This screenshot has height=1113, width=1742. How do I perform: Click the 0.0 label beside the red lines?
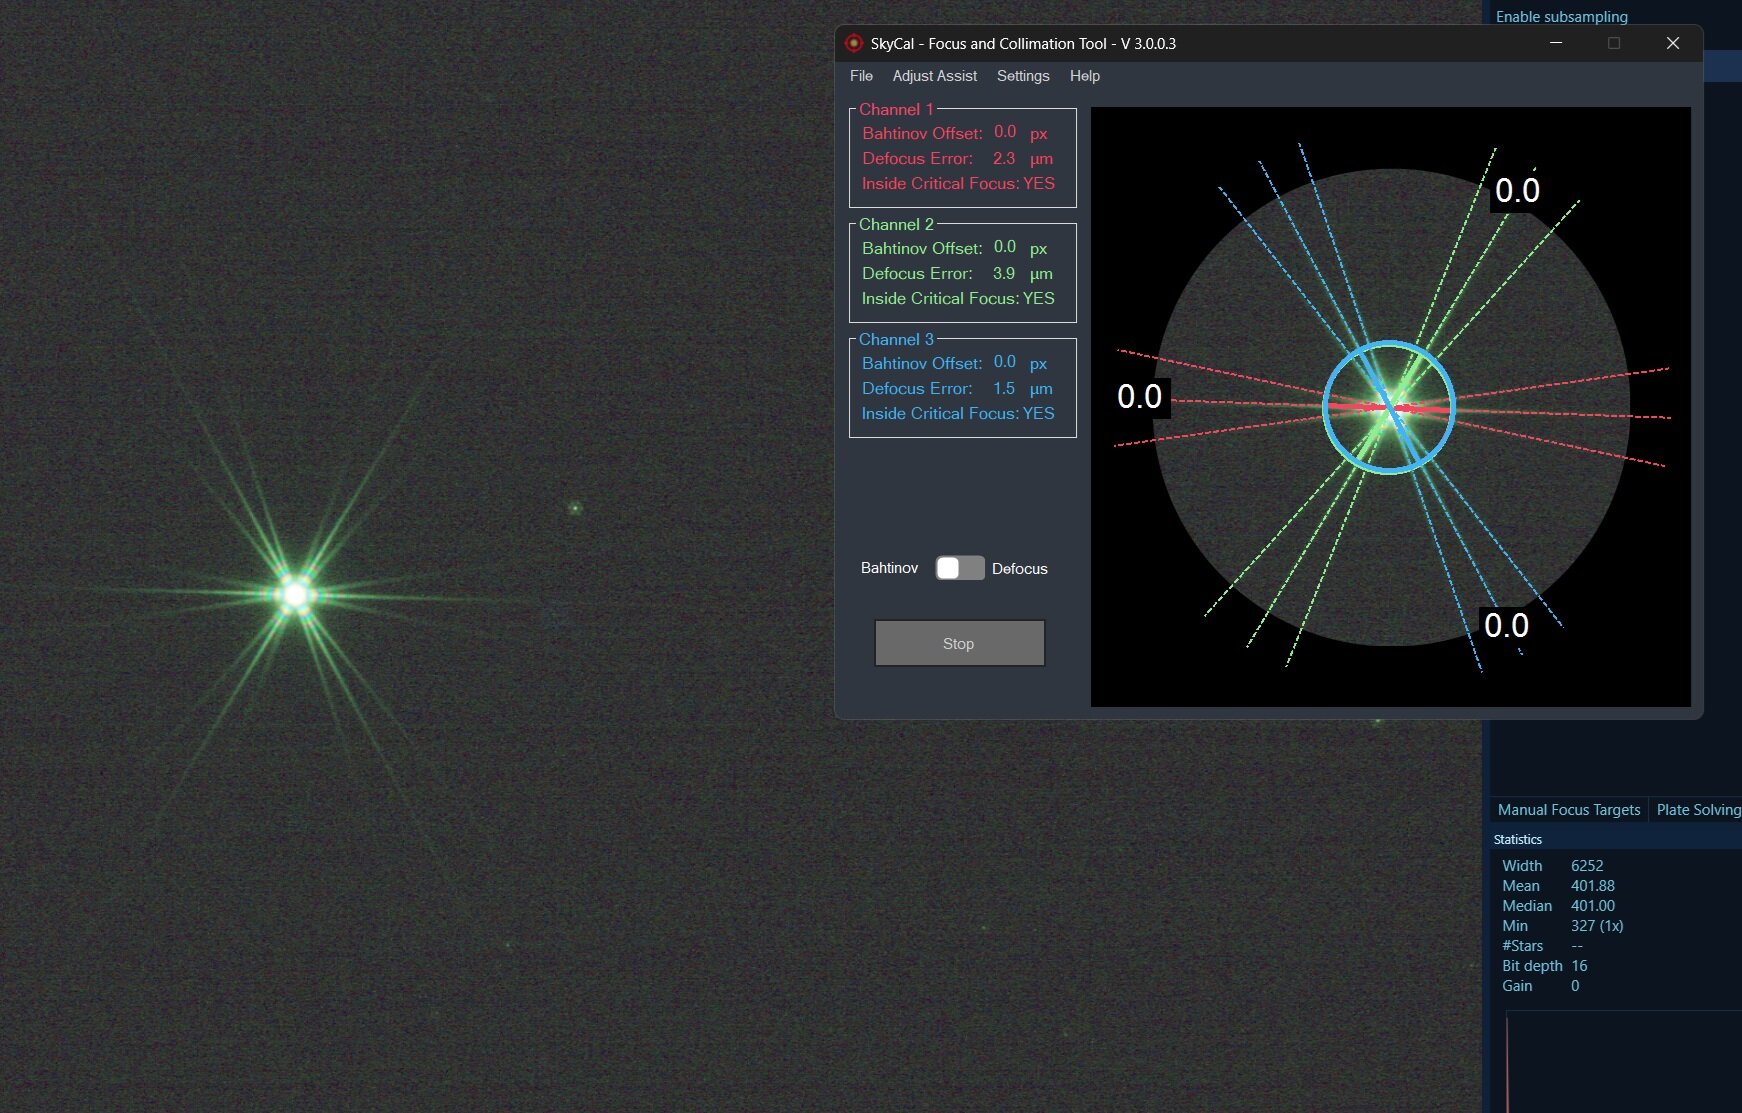(1139, 397)
